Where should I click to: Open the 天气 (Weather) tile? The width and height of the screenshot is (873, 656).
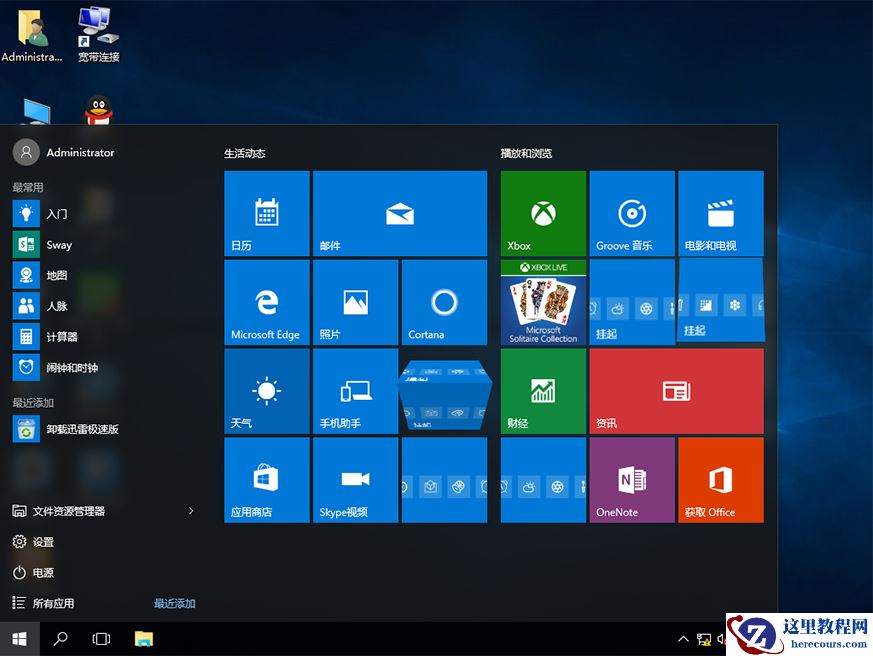(266, 391)
